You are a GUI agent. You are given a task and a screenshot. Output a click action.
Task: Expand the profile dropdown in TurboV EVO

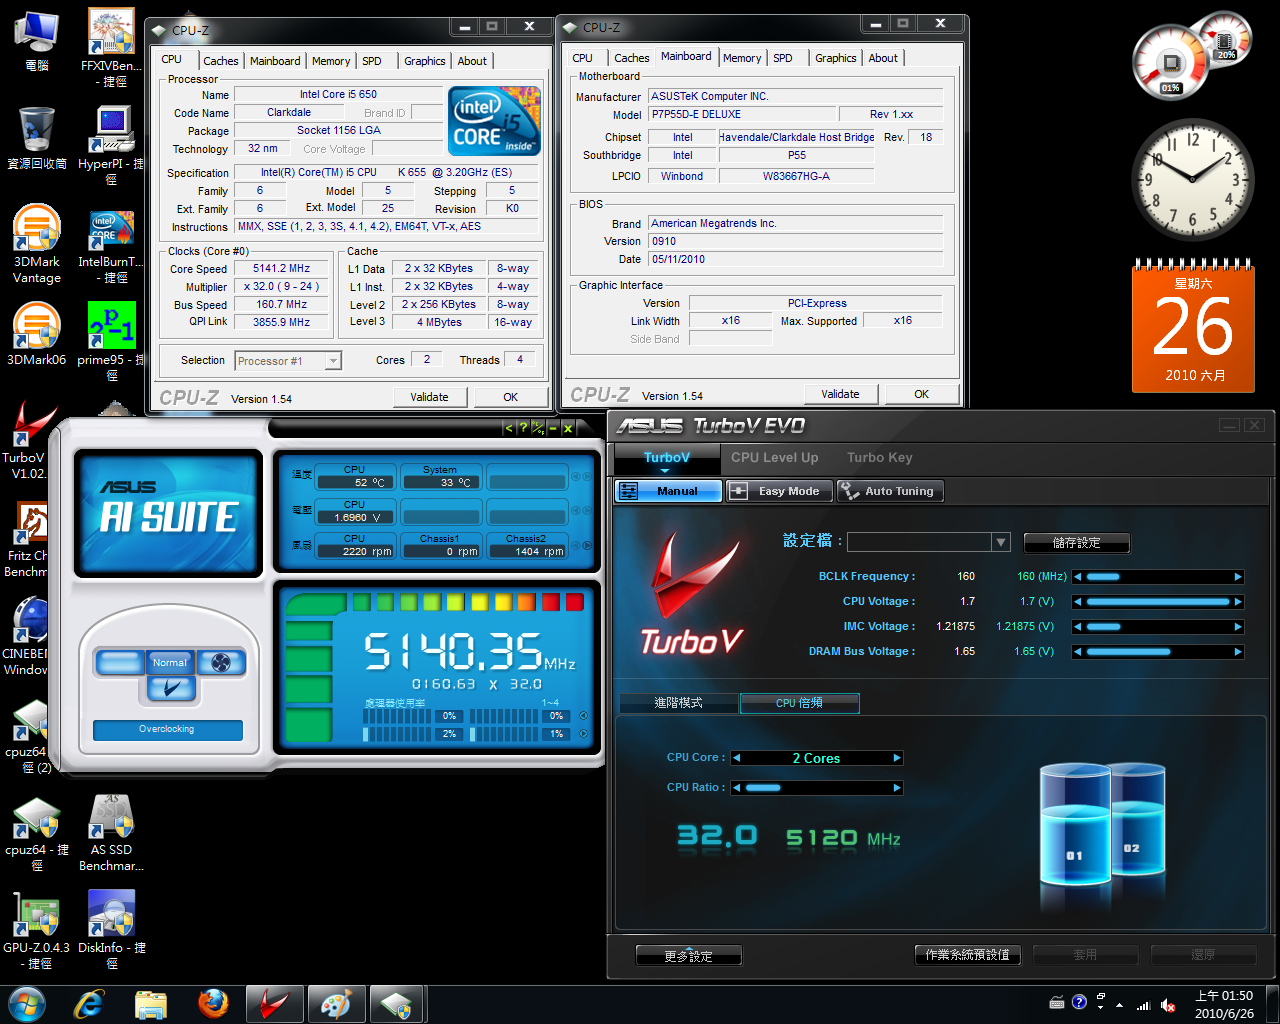[x=1000, y=542]
